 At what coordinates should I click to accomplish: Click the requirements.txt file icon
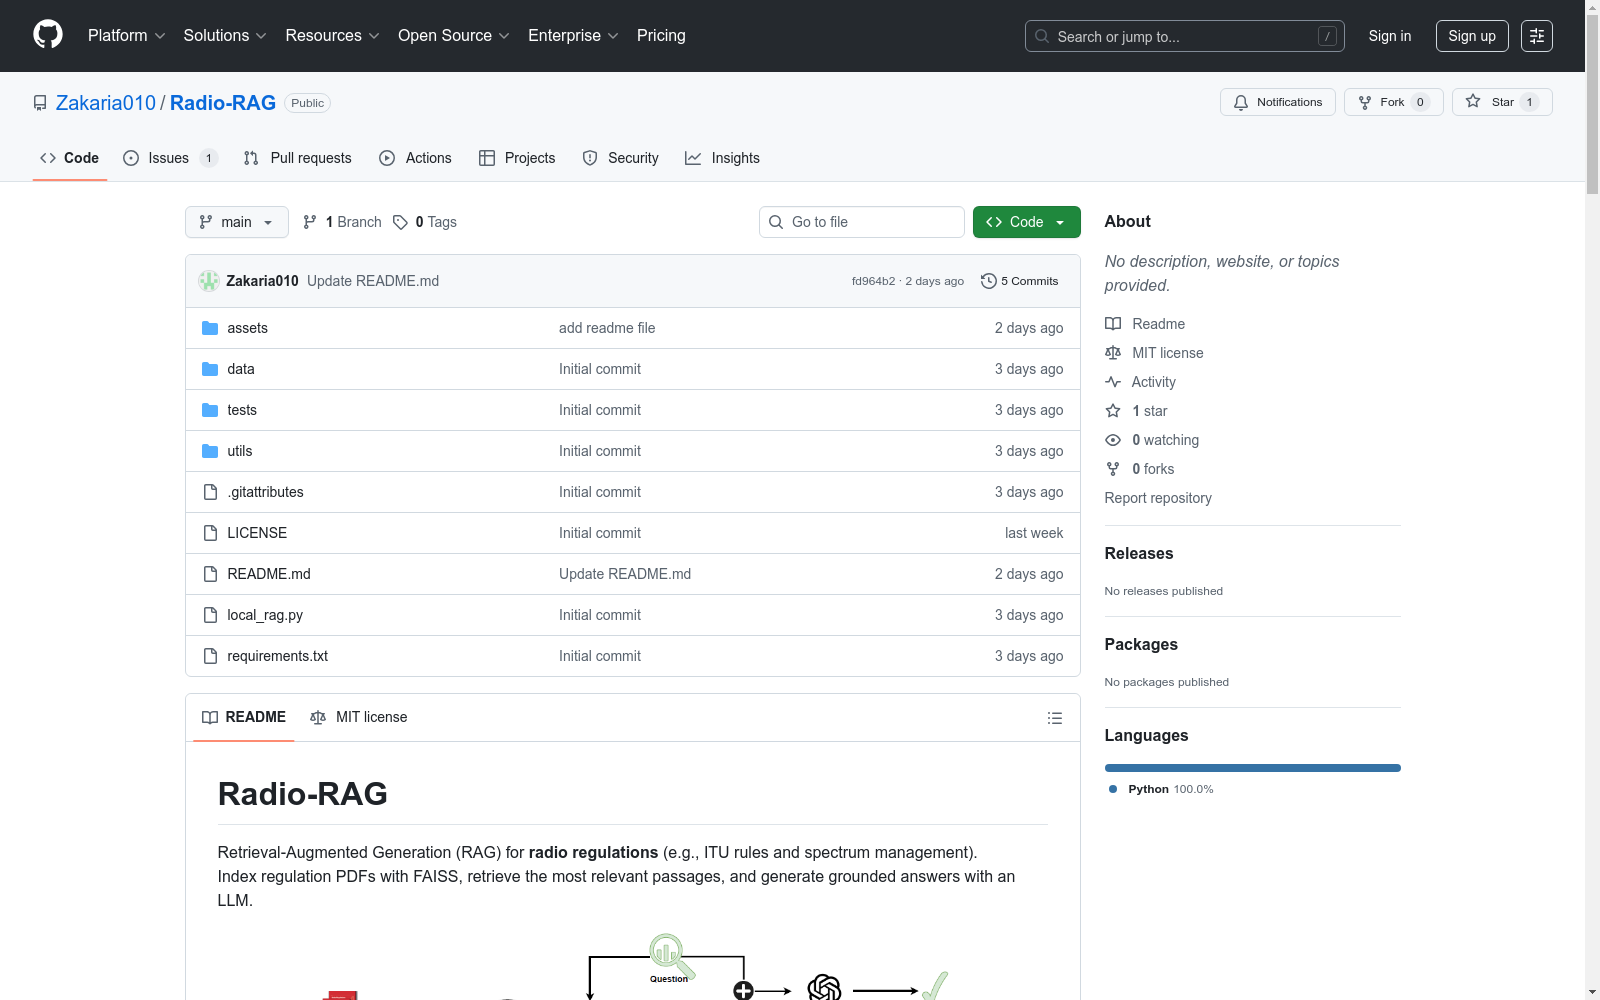tap(210, 656)
